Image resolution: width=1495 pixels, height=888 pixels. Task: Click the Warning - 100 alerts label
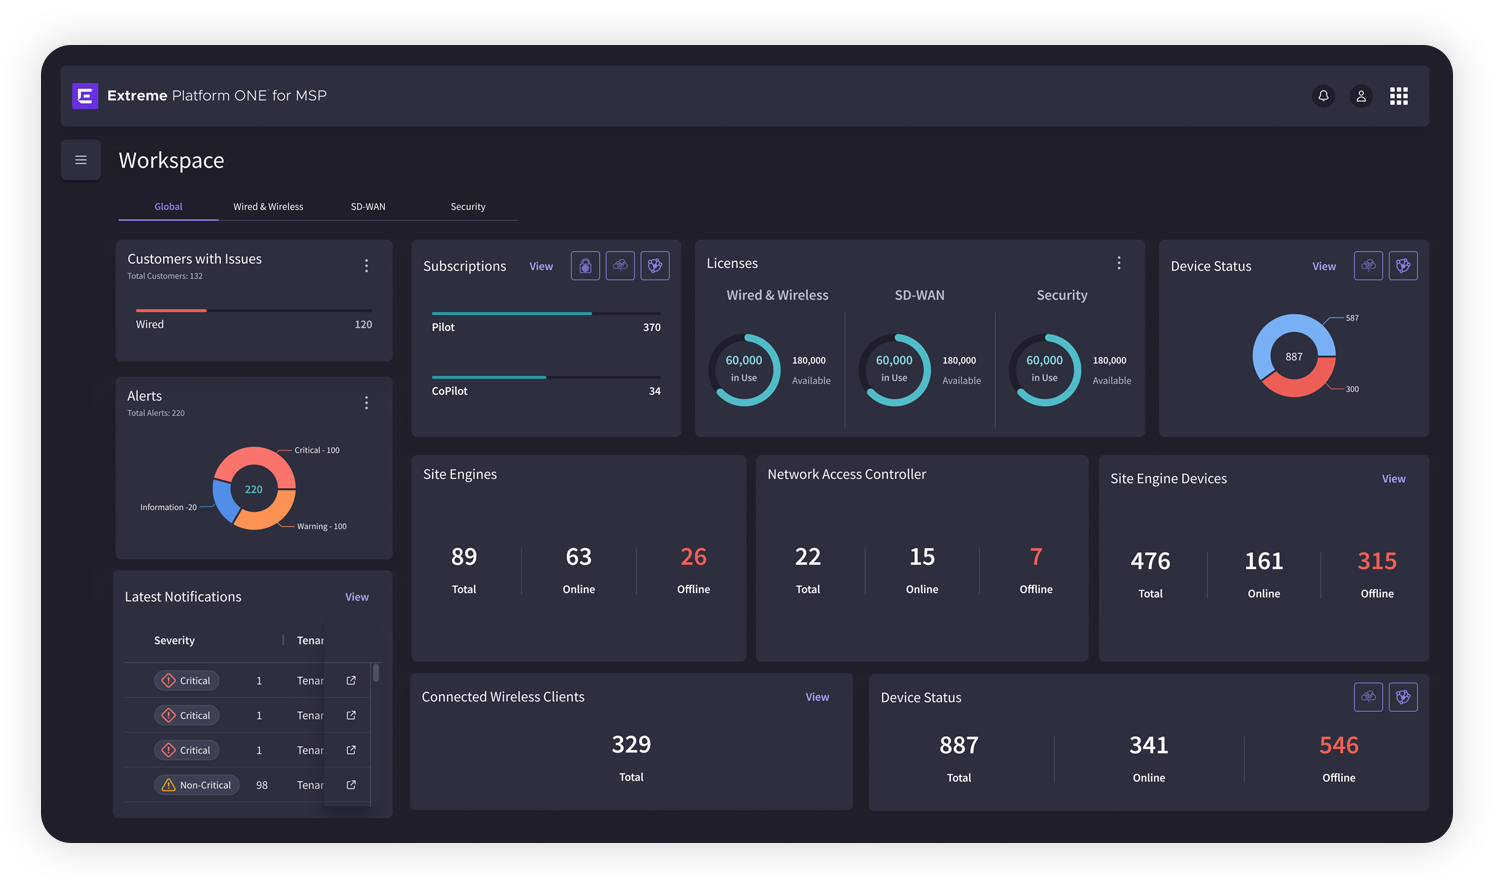pos(322,526)
